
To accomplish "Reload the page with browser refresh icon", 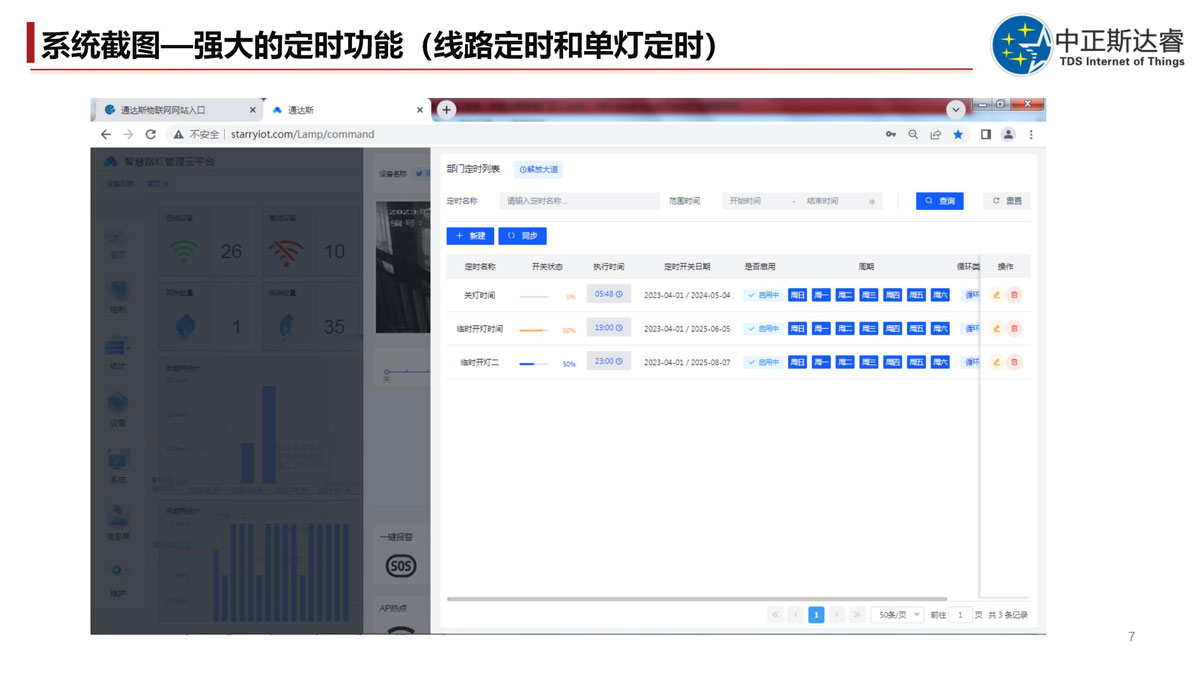I will click(x=151, y=134).
